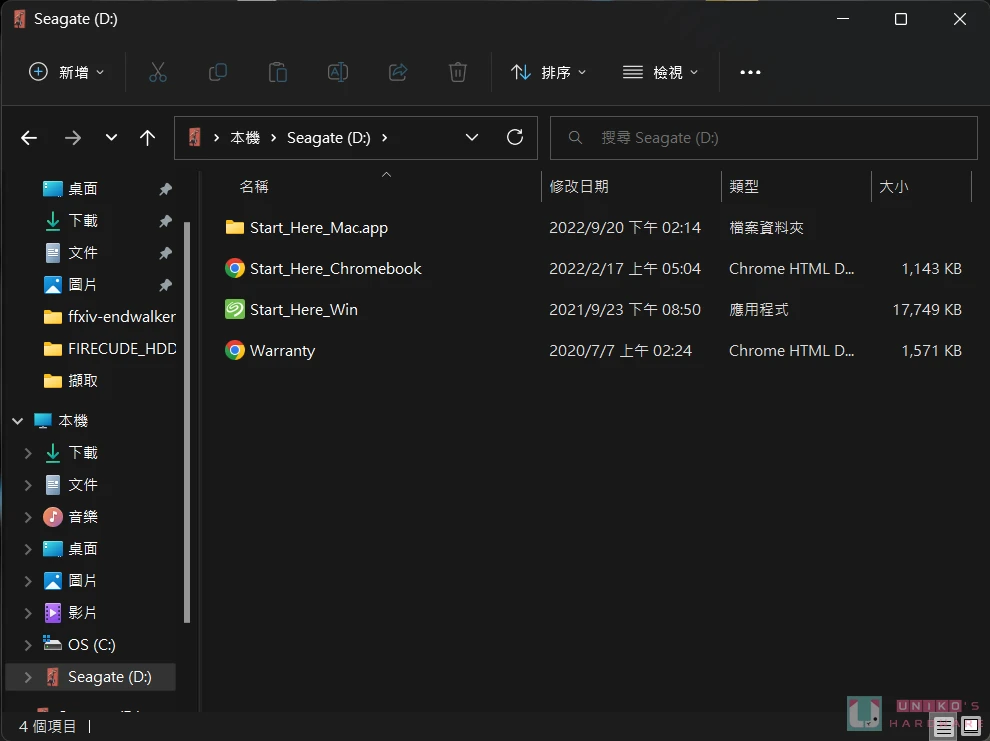This screenshot has width=990, height=741.
Task: Click the Rename icon in toolbar
Action: coord(338,73)
